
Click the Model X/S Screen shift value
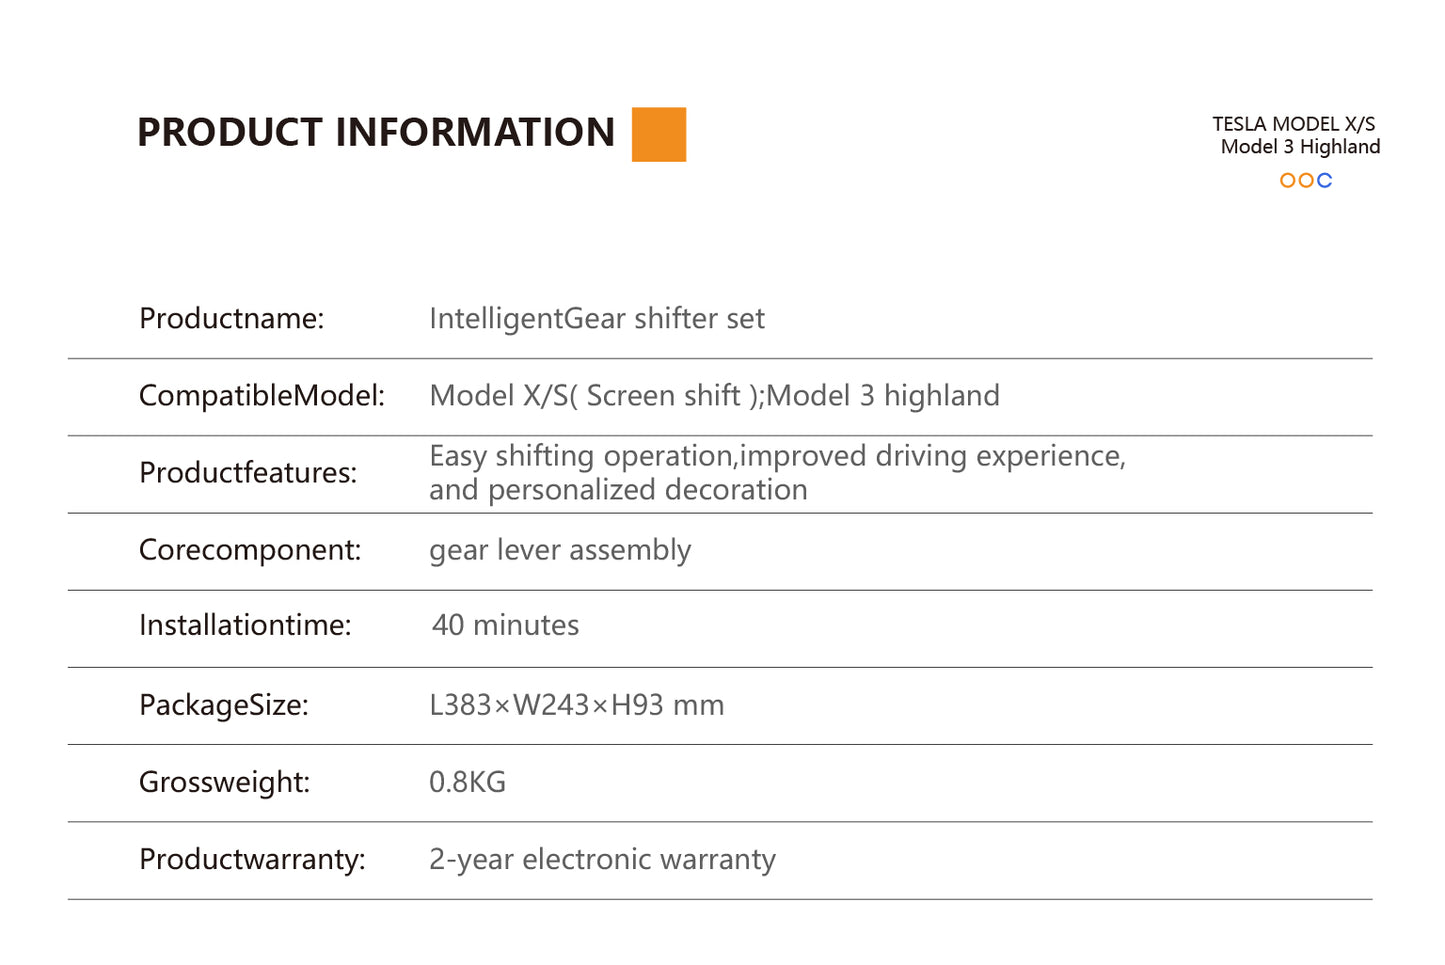point(714,396)
